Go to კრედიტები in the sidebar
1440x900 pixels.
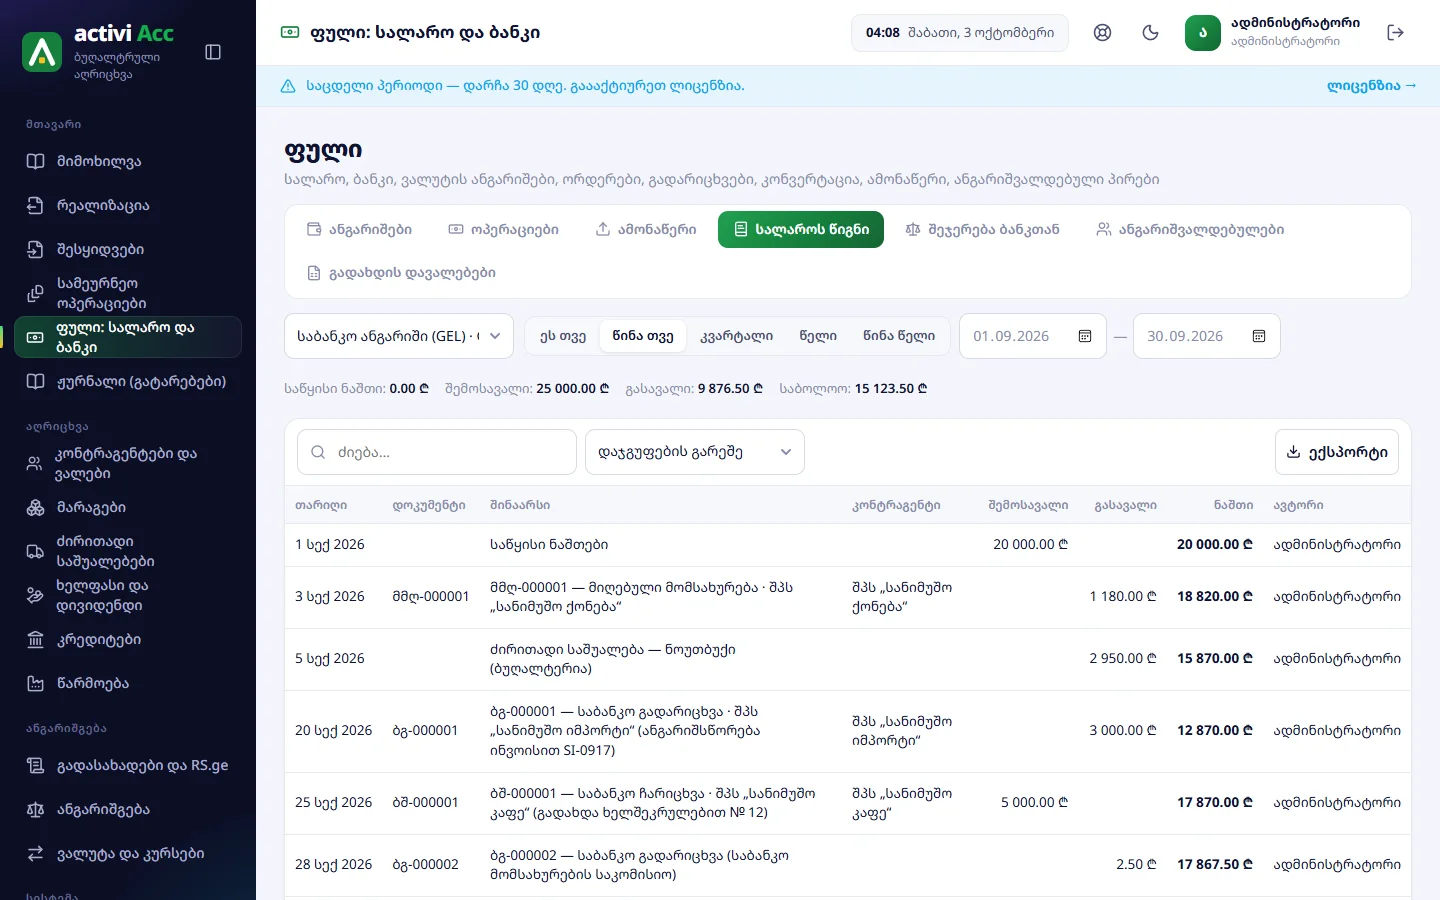pyautogui.click(x=128, y=639)
